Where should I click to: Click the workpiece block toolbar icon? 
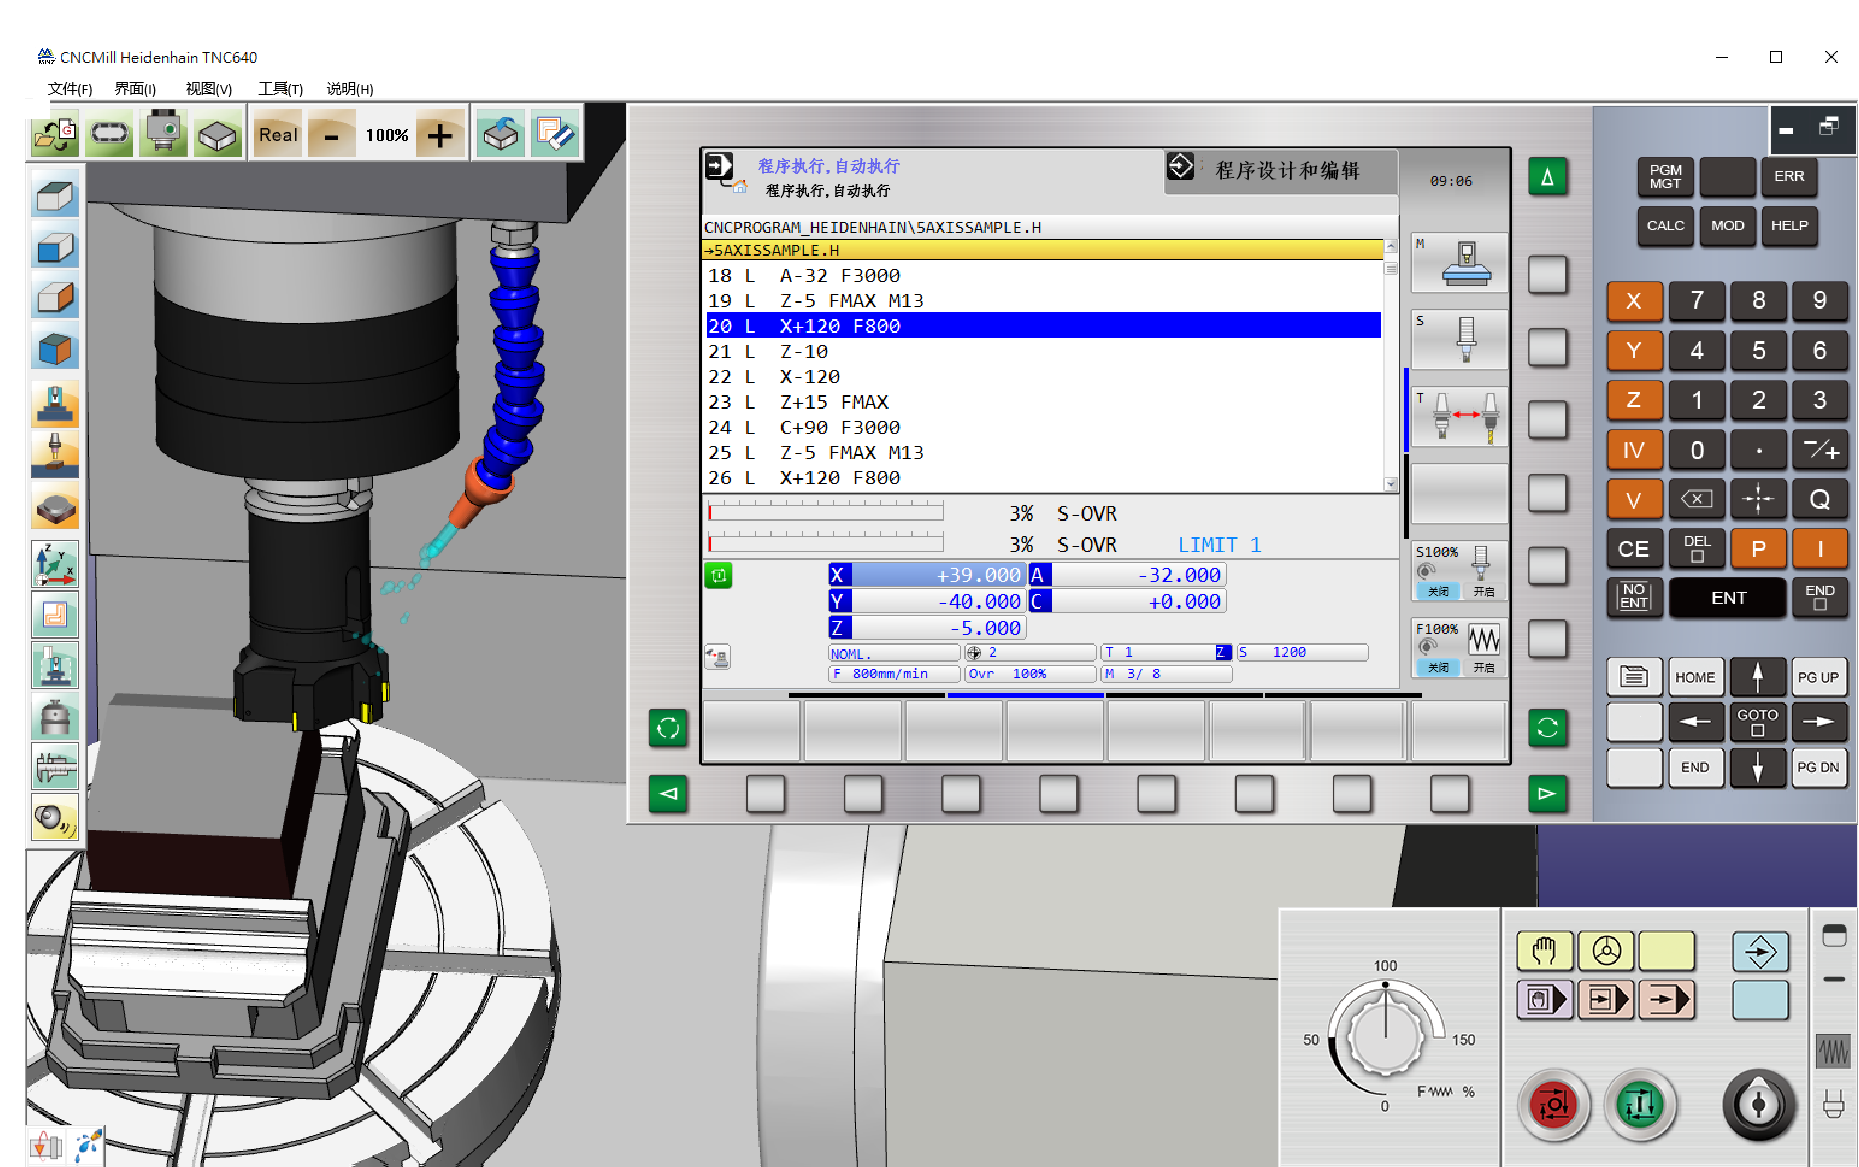click(x=217, y=134)
